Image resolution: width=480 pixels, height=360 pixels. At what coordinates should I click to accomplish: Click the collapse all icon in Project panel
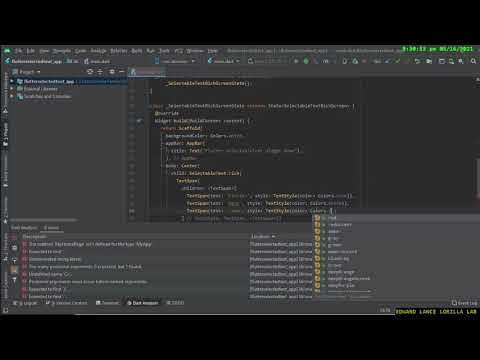[100, 72]
